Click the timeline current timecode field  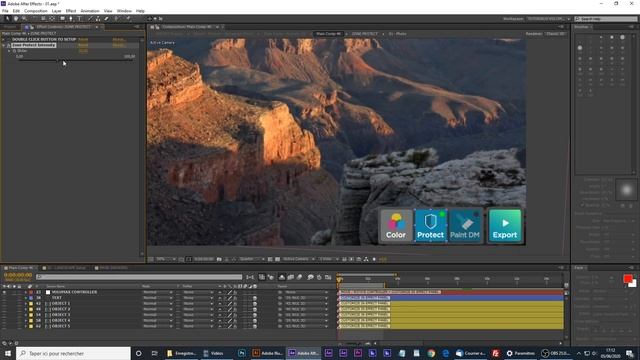click(x=18, y=276)
